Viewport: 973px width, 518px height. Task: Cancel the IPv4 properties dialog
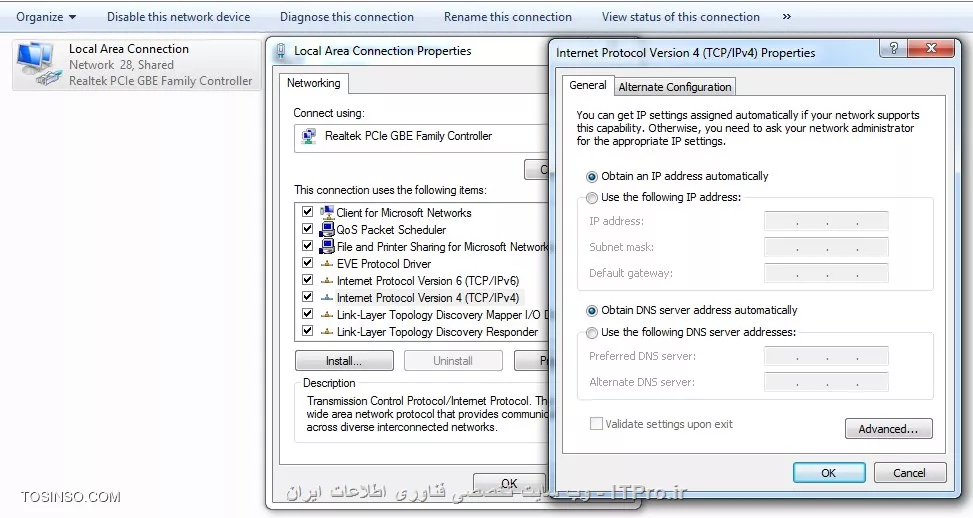pos(910,473)
